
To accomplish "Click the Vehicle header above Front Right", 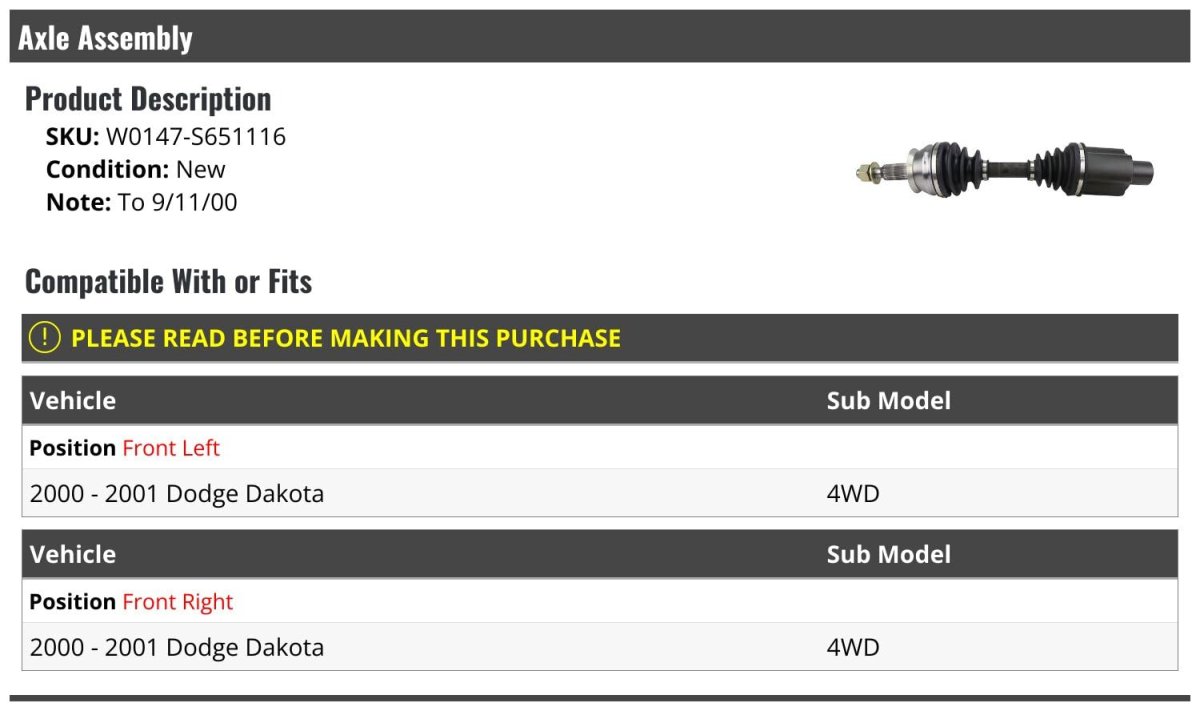I will (x=73, y=555).
